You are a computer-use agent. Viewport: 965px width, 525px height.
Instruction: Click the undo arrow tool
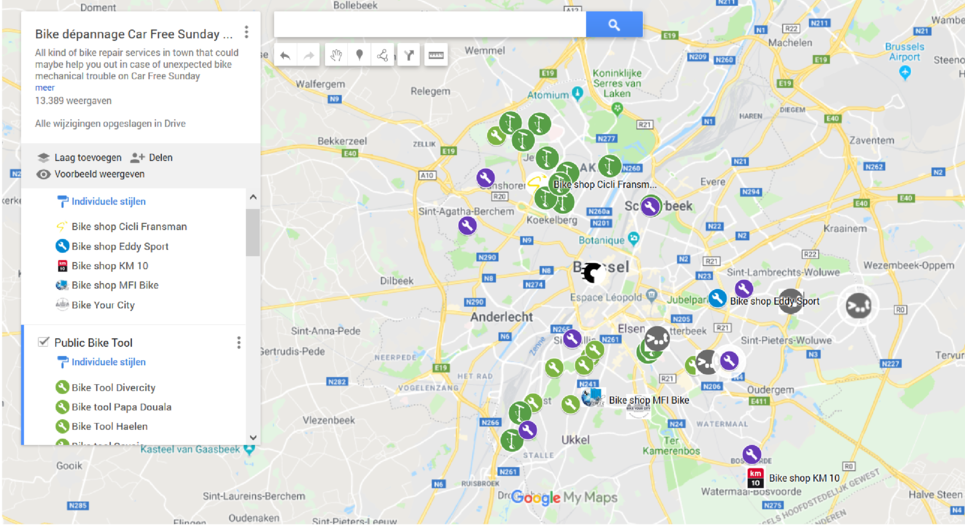[285, 56]
